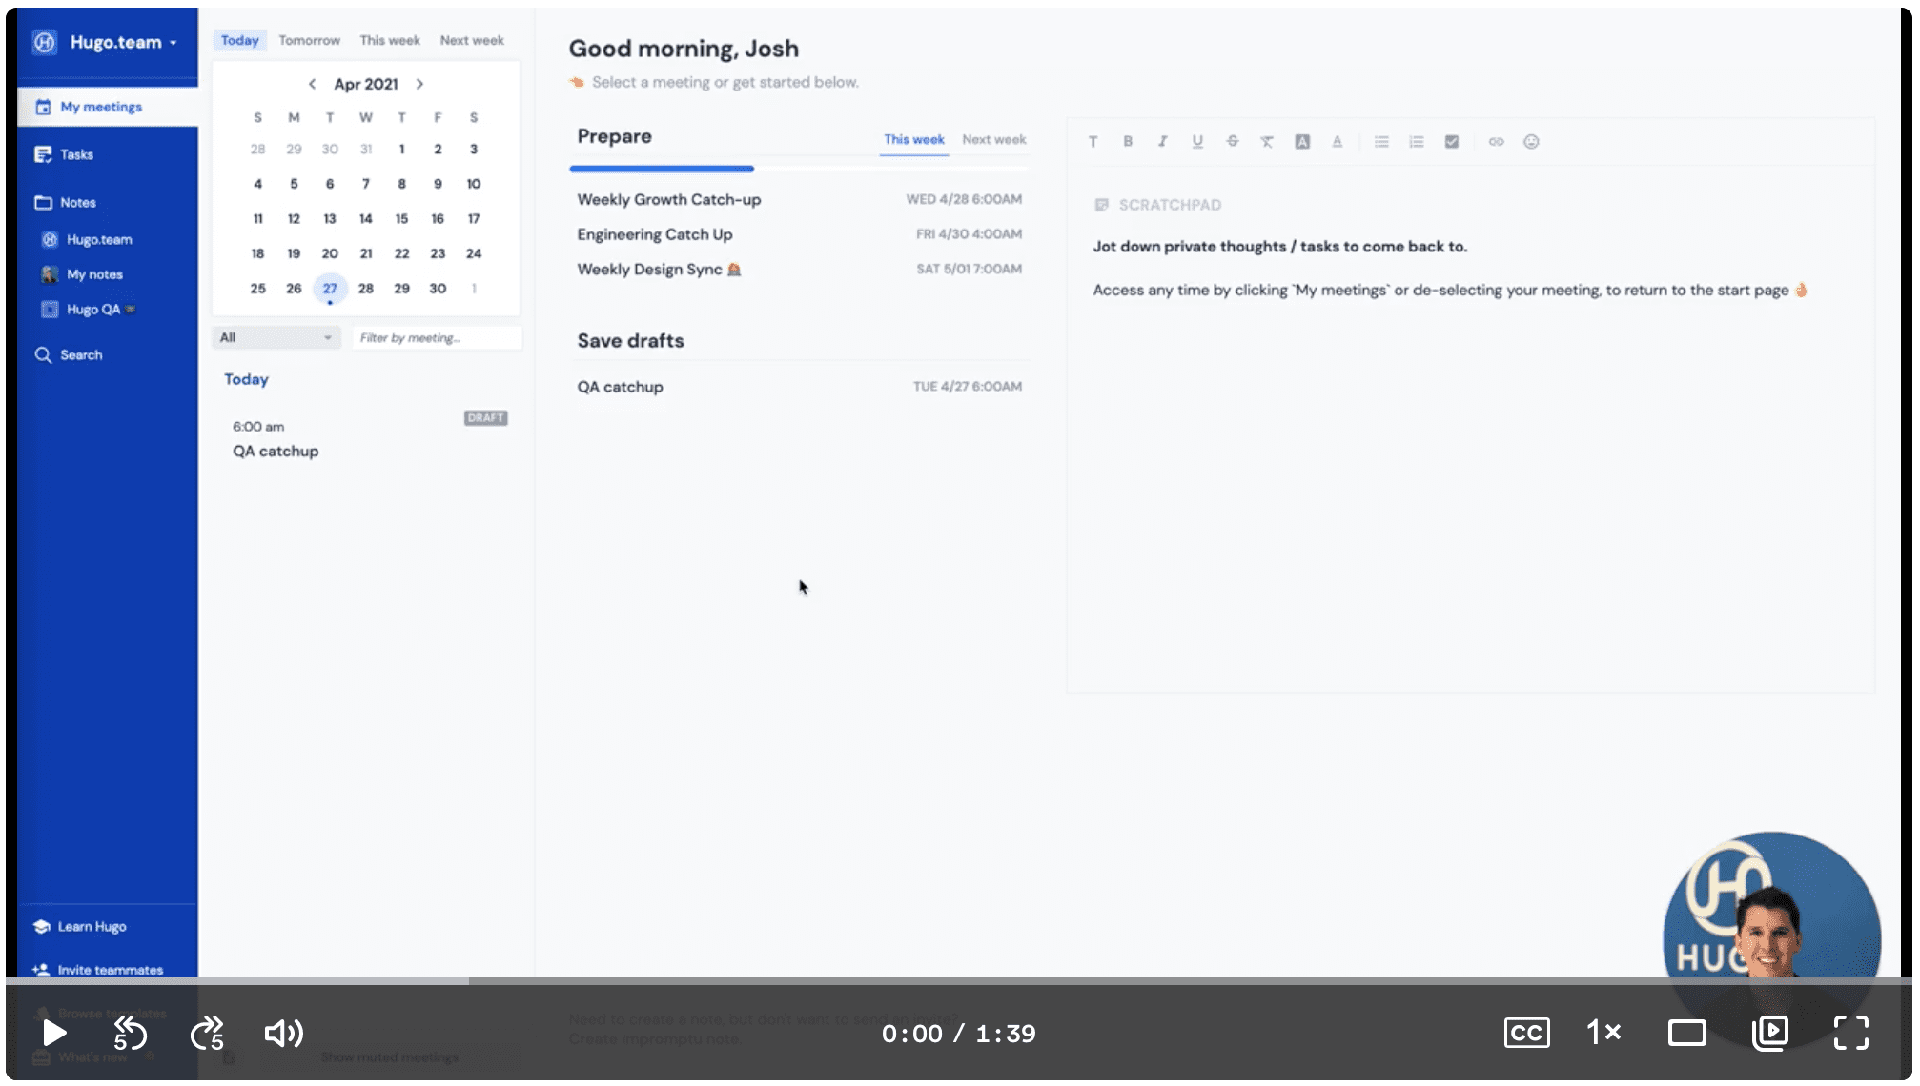
Task: Navigate to previous month using back arrow
Action: coord(309,83)
